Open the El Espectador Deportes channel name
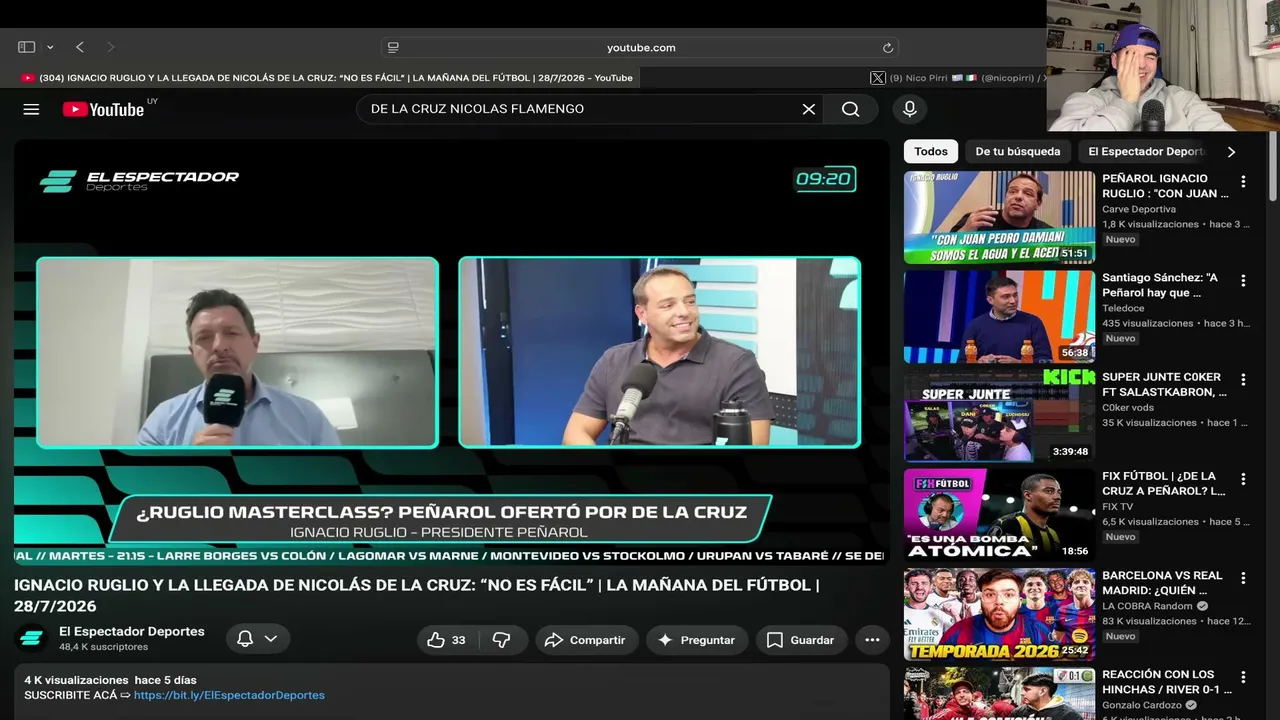This screenshot has width=1280, height=720. 132,631
